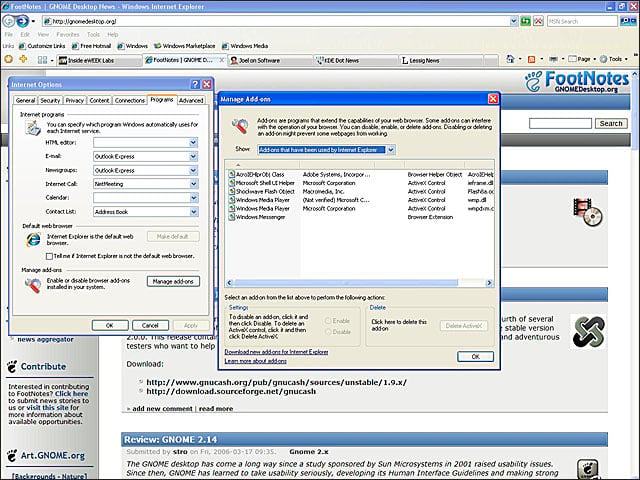Click the MSN Search go icon
This screenshot has width=640, height=480.
(625, 21)
